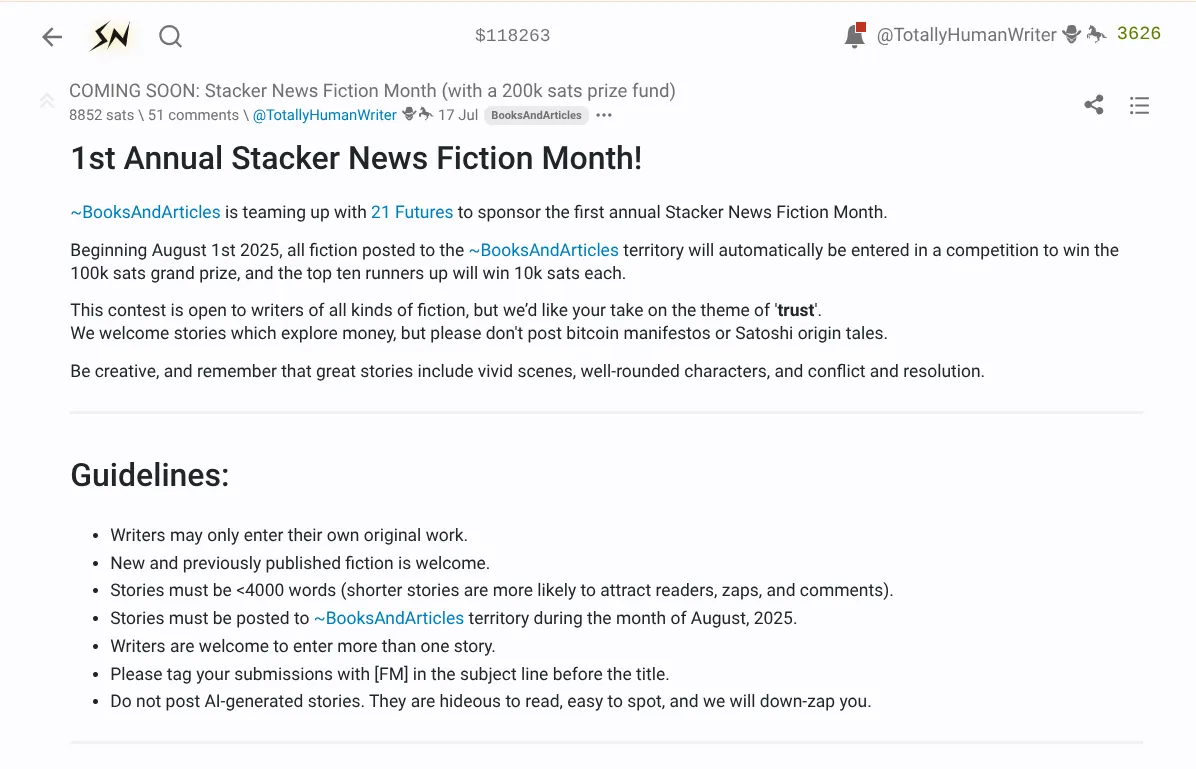
Task: Open Stacker News home via SN logo
Action: pos(111,36)
